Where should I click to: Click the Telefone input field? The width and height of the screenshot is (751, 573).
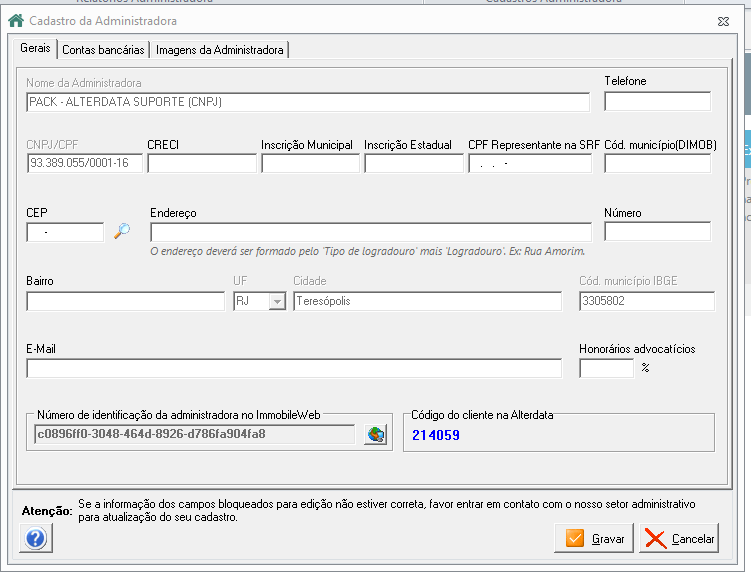coord(658,102)
